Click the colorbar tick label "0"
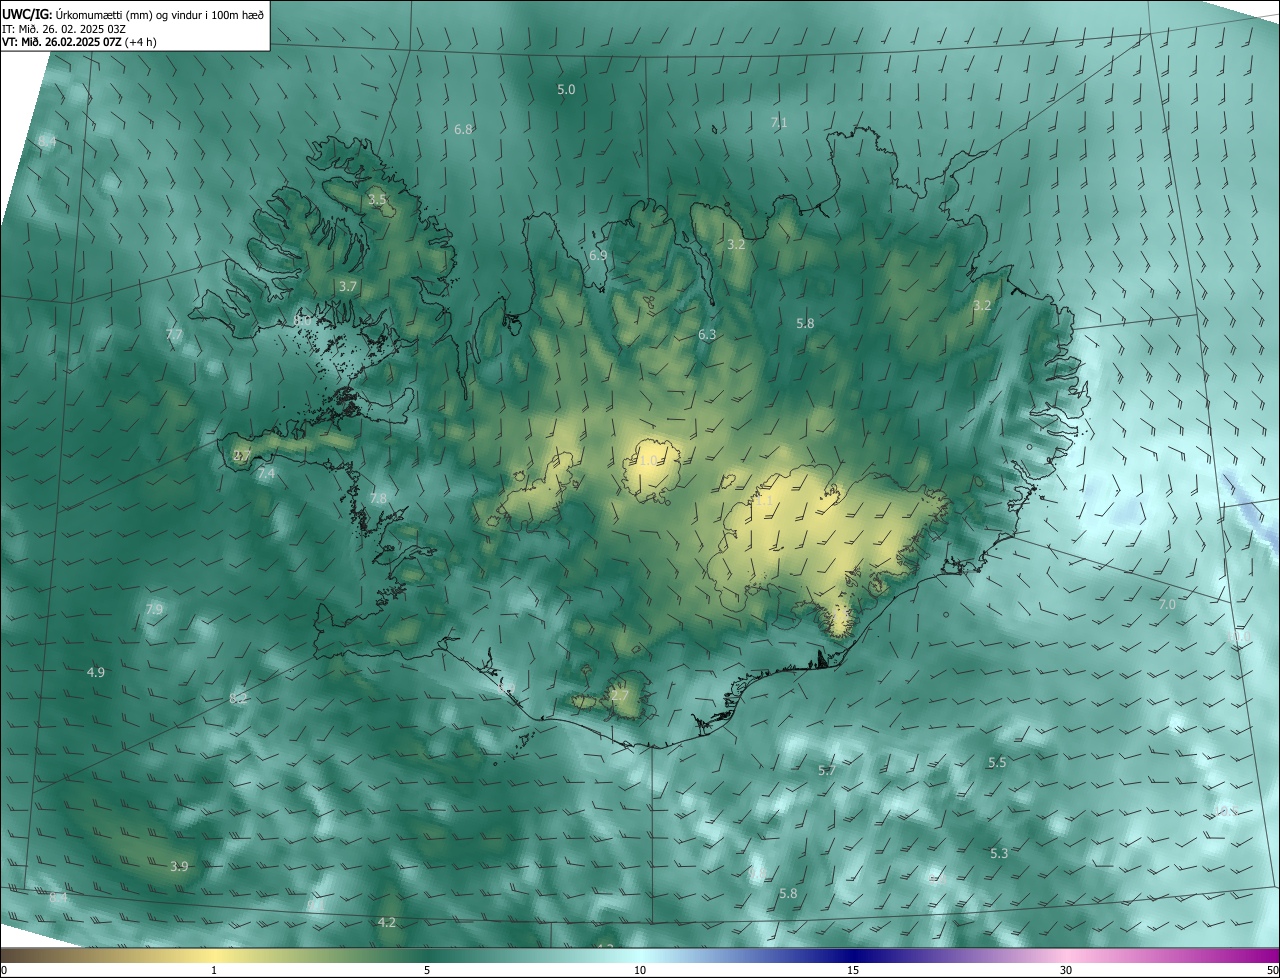This screenshot has width=1280, height=978. [4, 971]
